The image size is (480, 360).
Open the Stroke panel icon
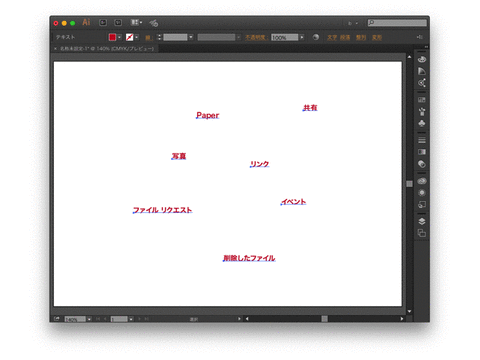(x=422, y=140)
